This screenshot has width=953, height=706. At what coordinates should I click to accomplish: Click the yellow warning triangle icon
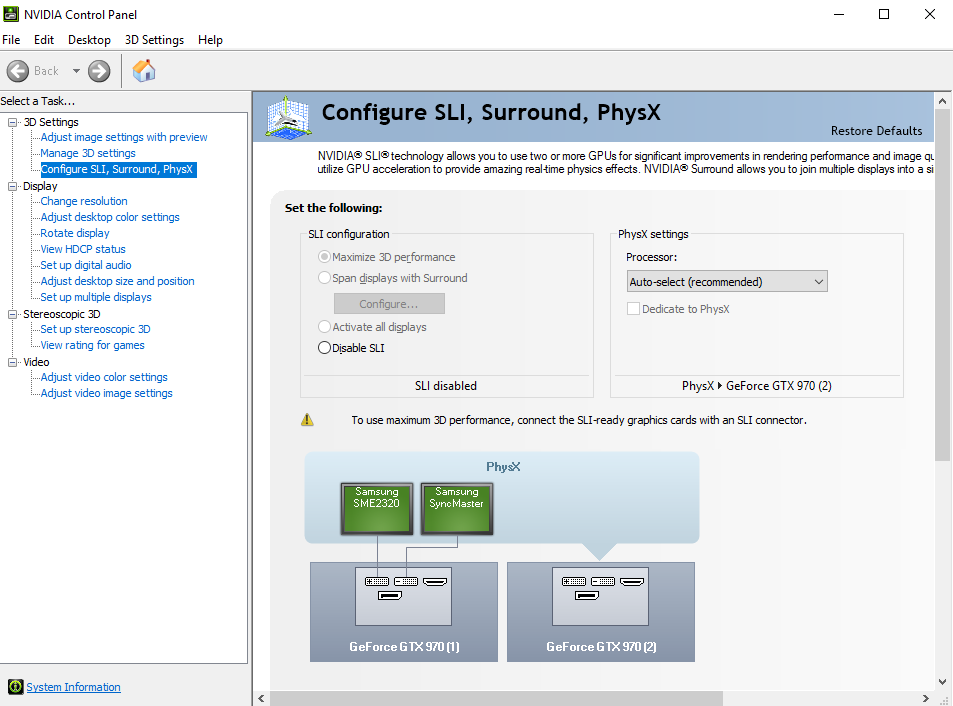308,420
